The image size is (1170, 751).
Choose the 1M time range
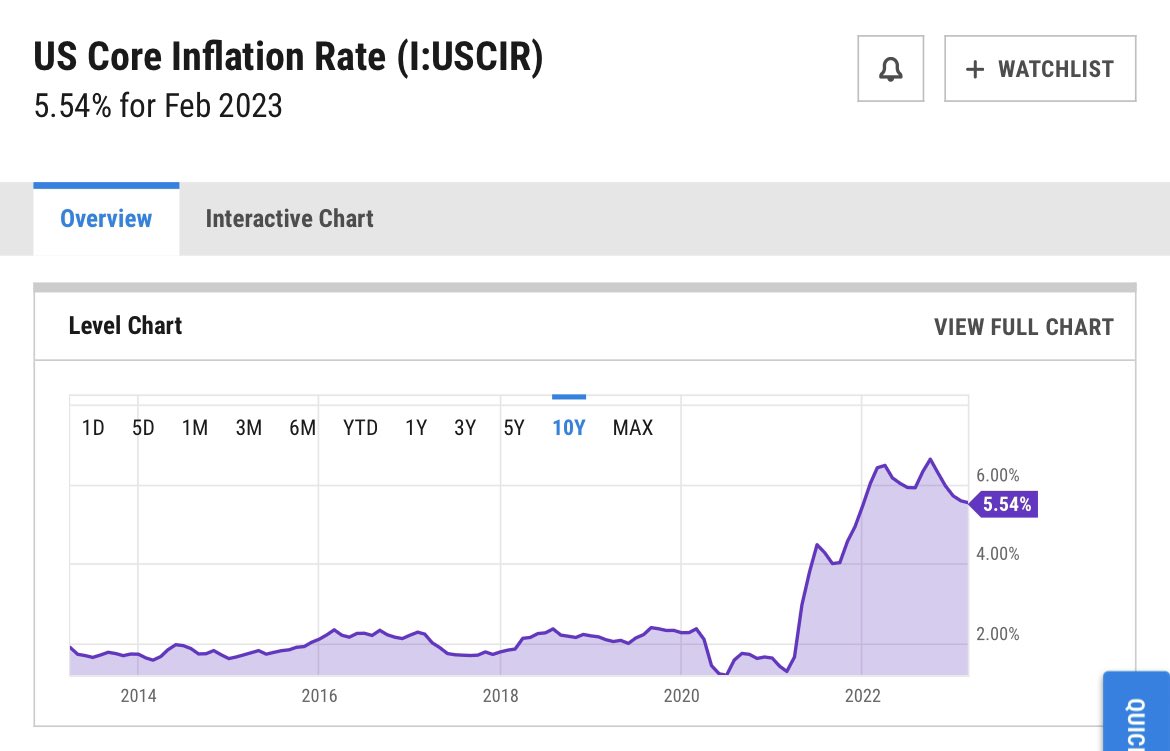tap(195, 428)
